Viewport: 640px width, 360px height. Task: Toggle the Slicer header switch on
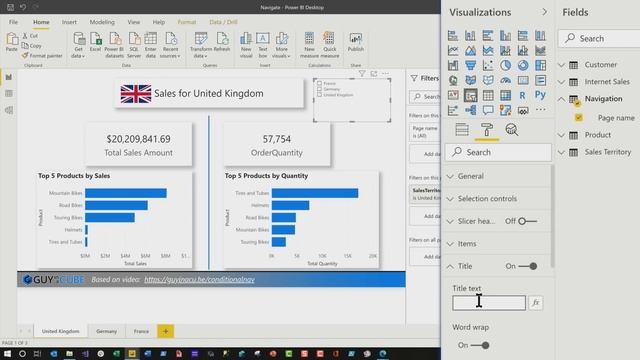(527, 221)
